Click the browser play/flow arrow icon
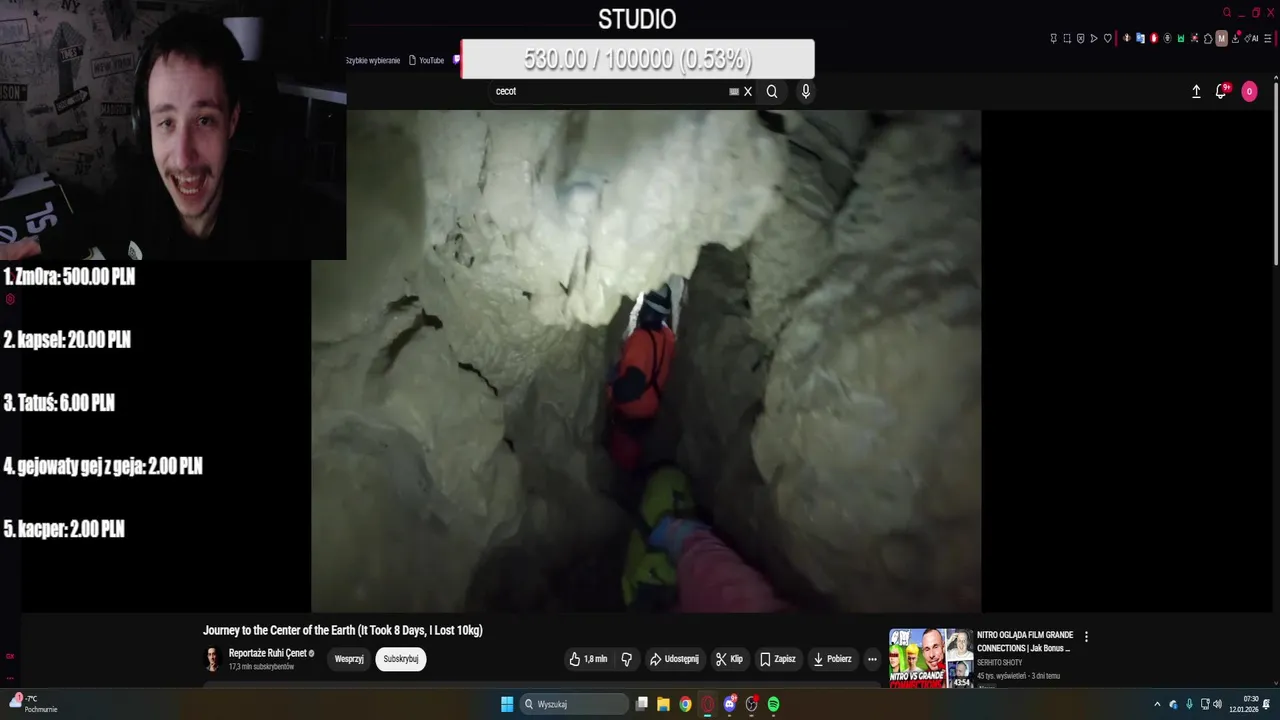Screen dimensions: 1280x720 click(1094, 38)
